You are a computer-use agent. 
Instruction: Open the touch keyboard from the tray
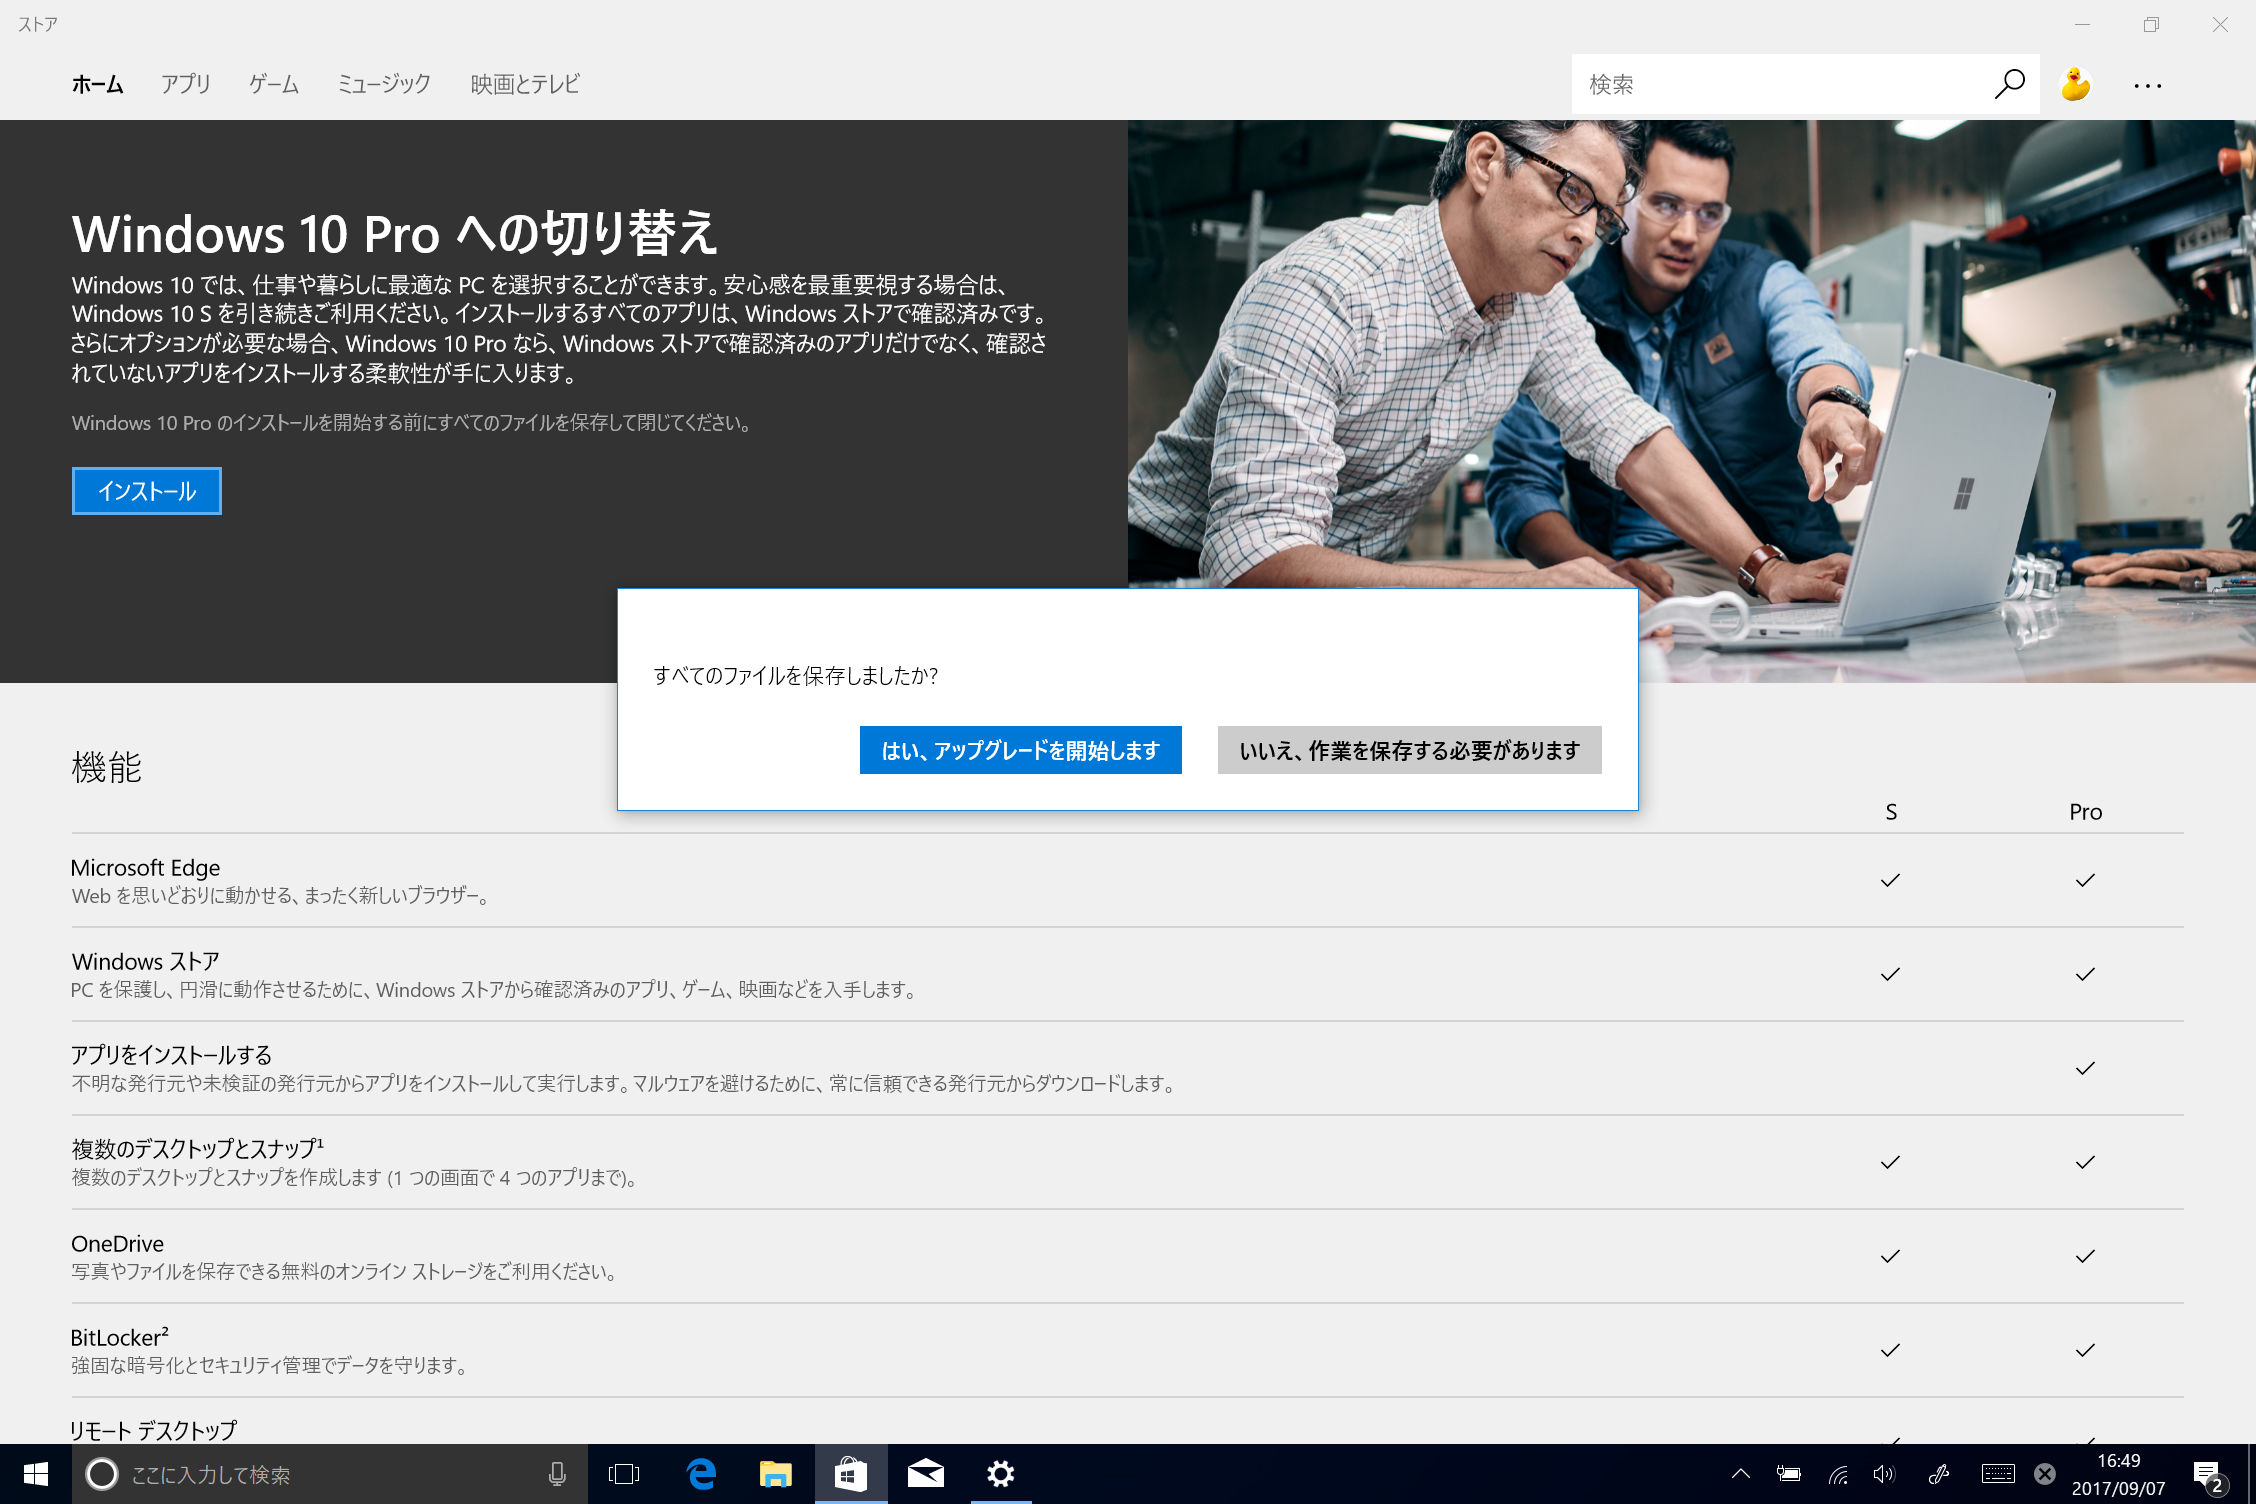pyautogui.click(x=1996, y=1474)
